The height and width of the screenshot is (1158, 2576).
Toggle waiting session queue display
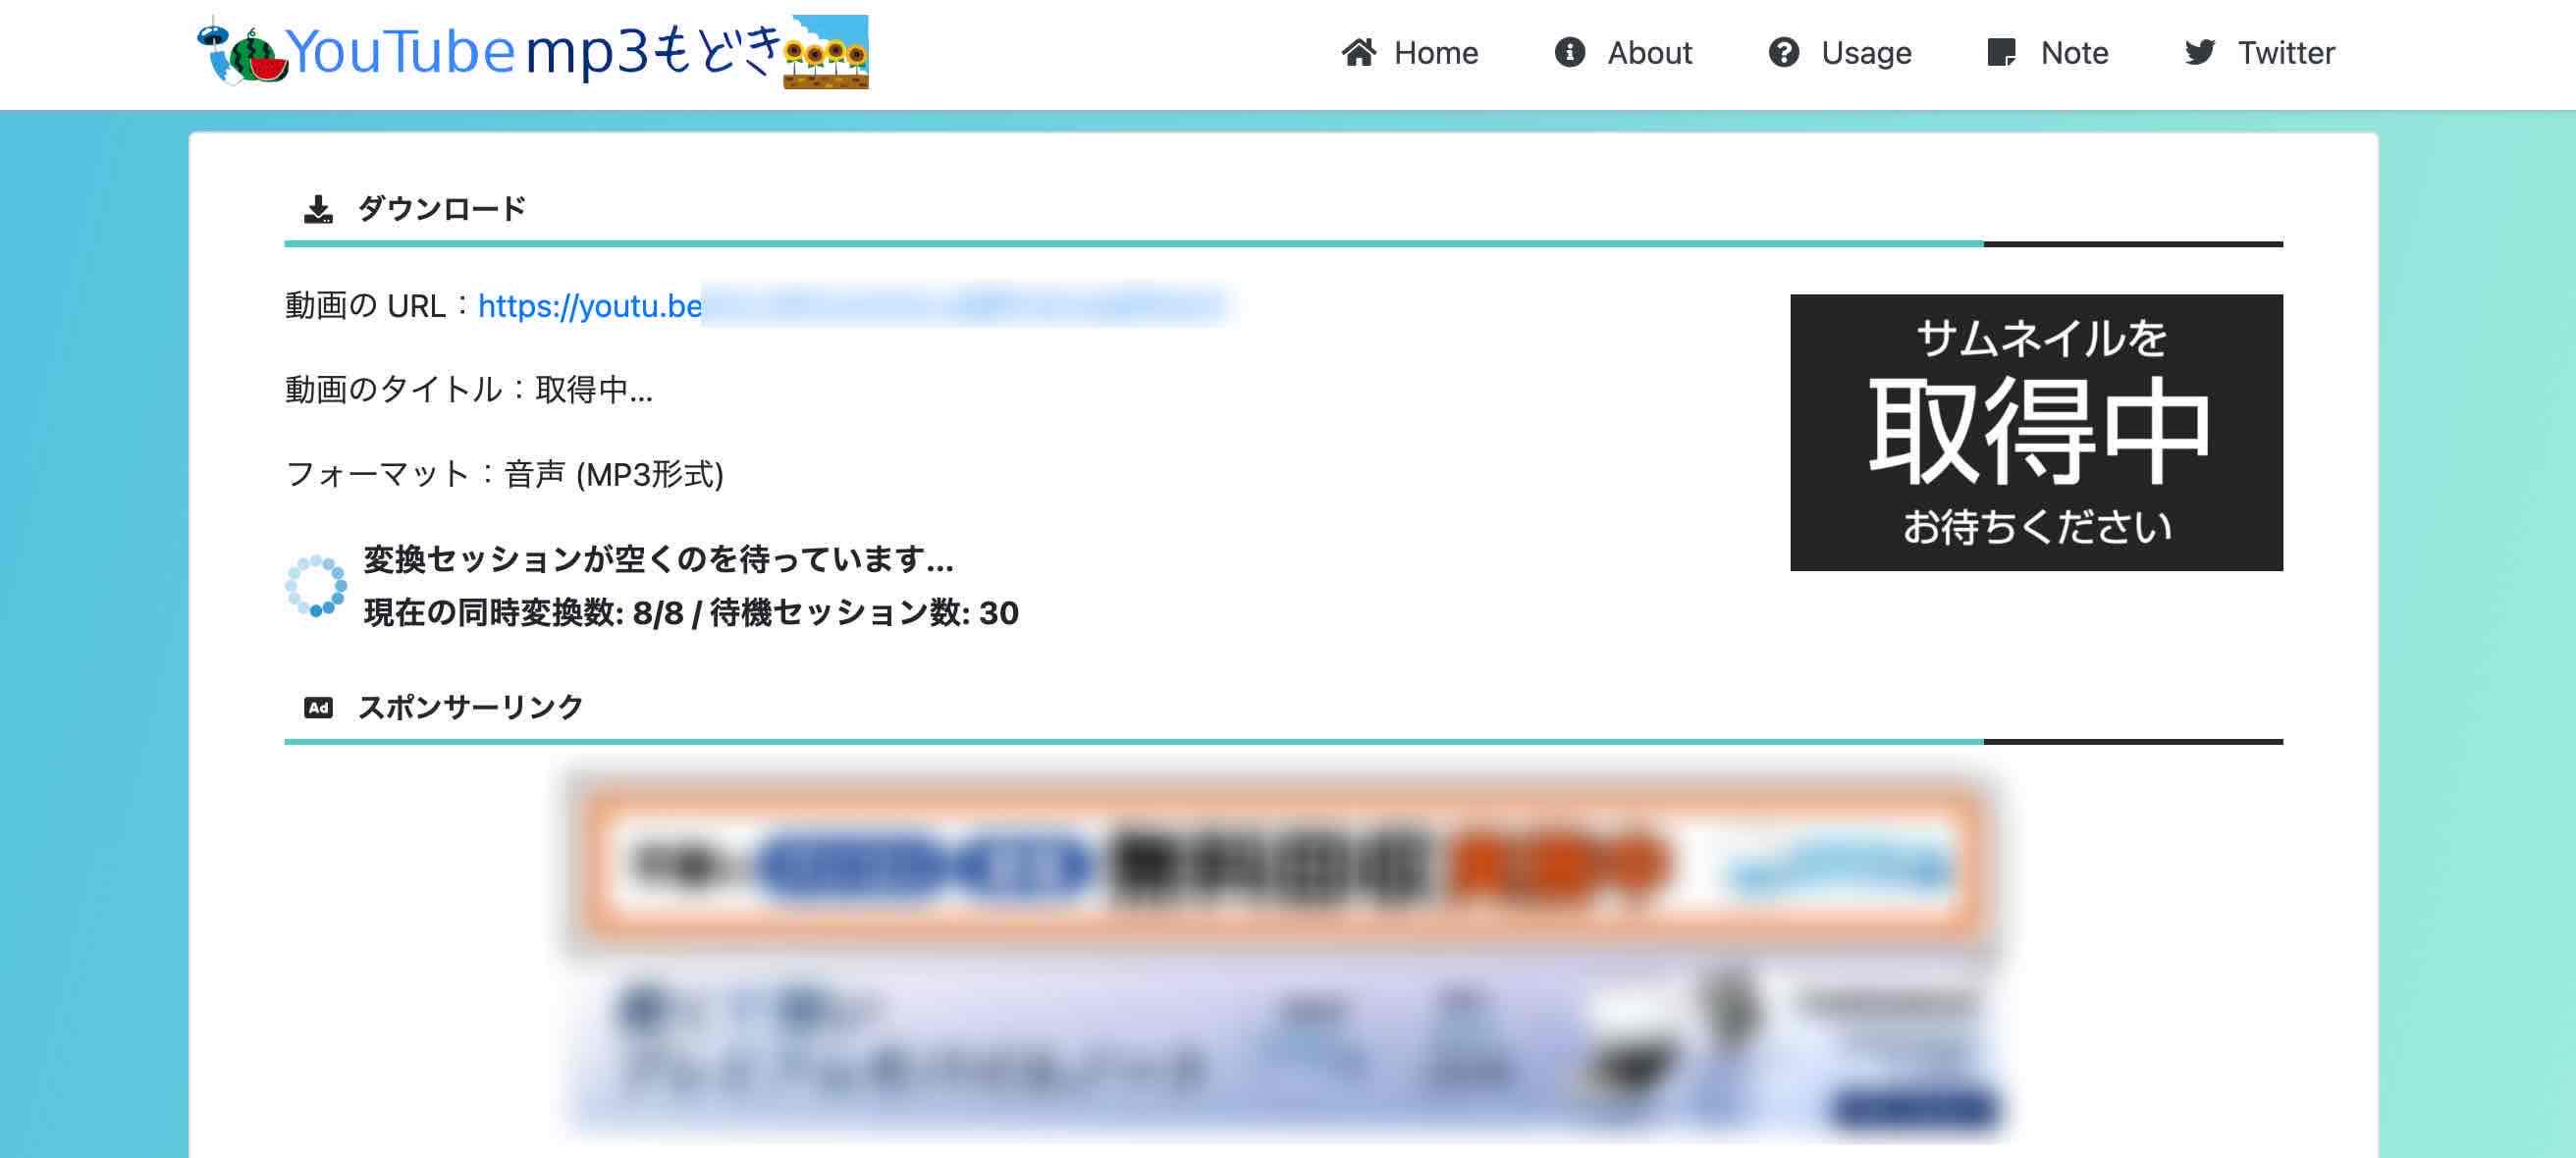690,612
